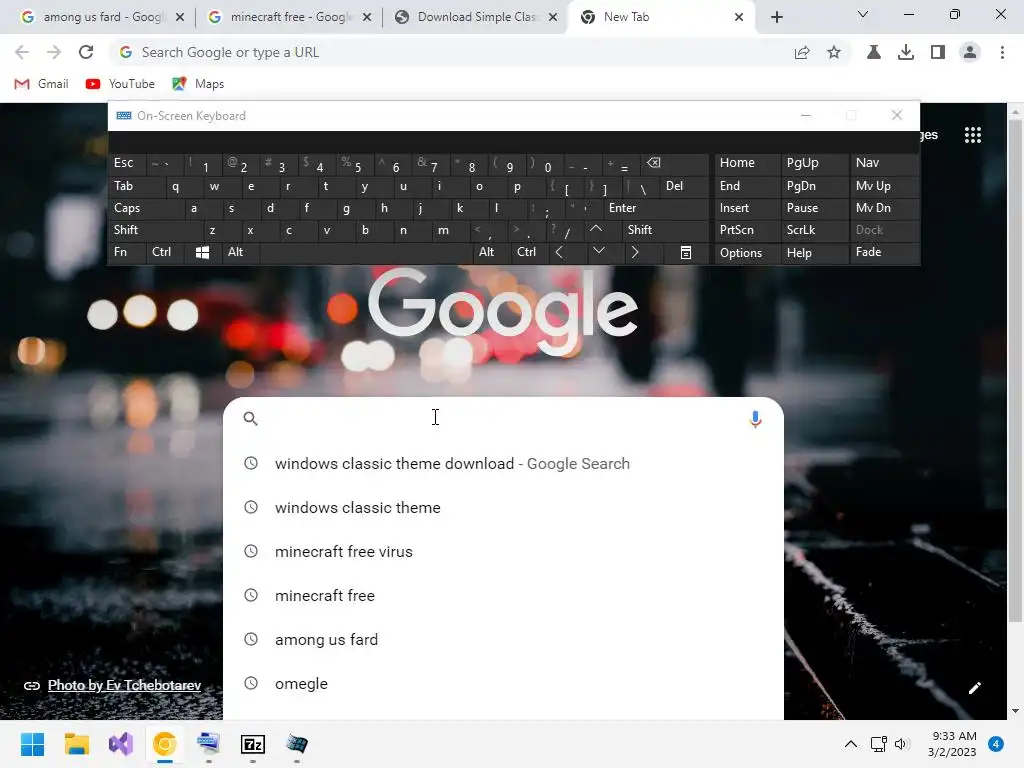Screen dimensions: 1024x768
Task: Click the customize Chrome pencil icon
Action: [x=974, y=688]
